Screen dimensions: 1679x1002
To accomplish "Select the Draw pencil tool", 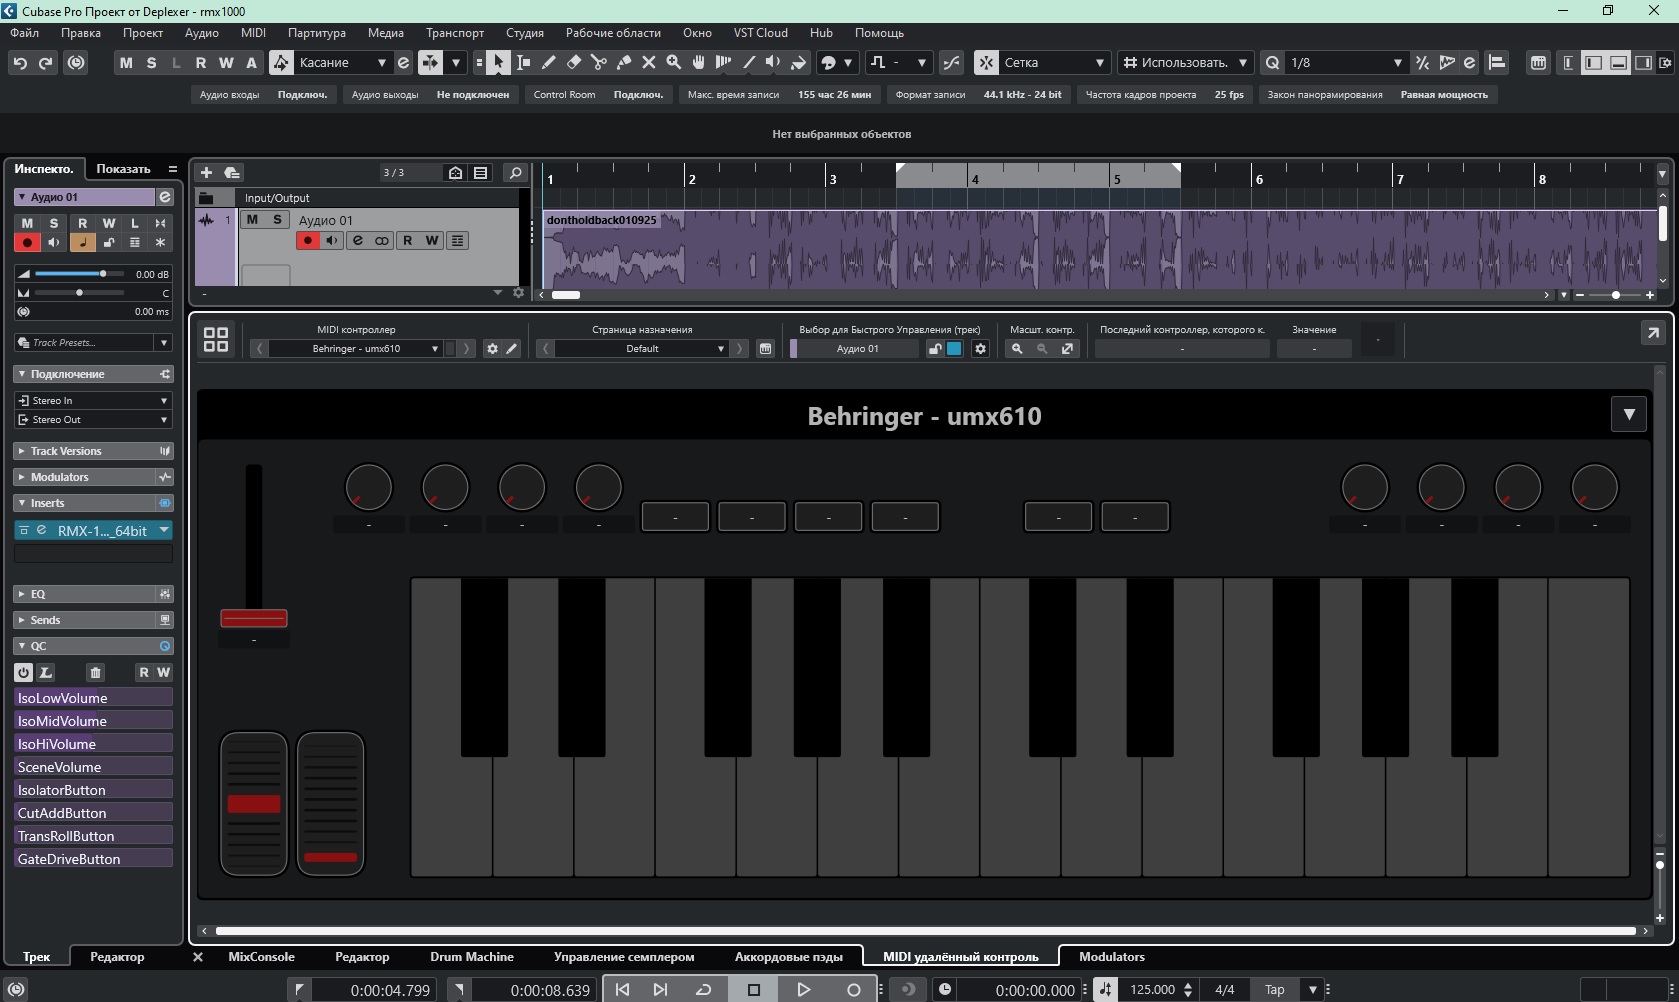I will [x=548, y=62].
